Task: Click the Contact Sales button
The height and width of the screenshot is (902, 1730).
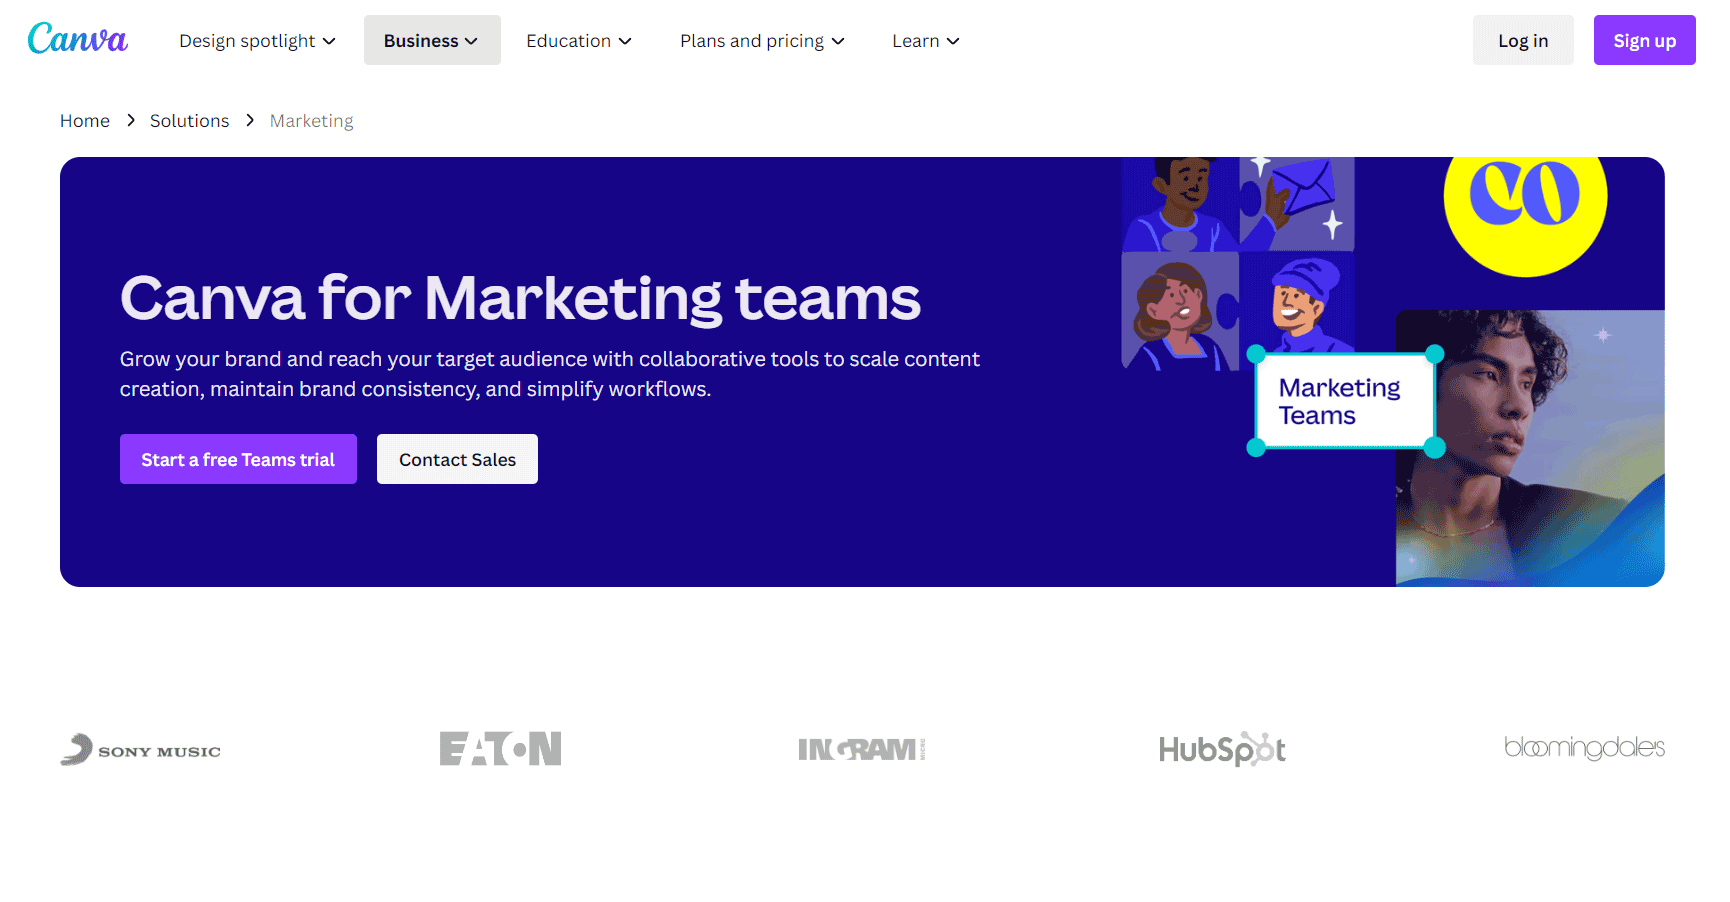Action: click(457, 459)
